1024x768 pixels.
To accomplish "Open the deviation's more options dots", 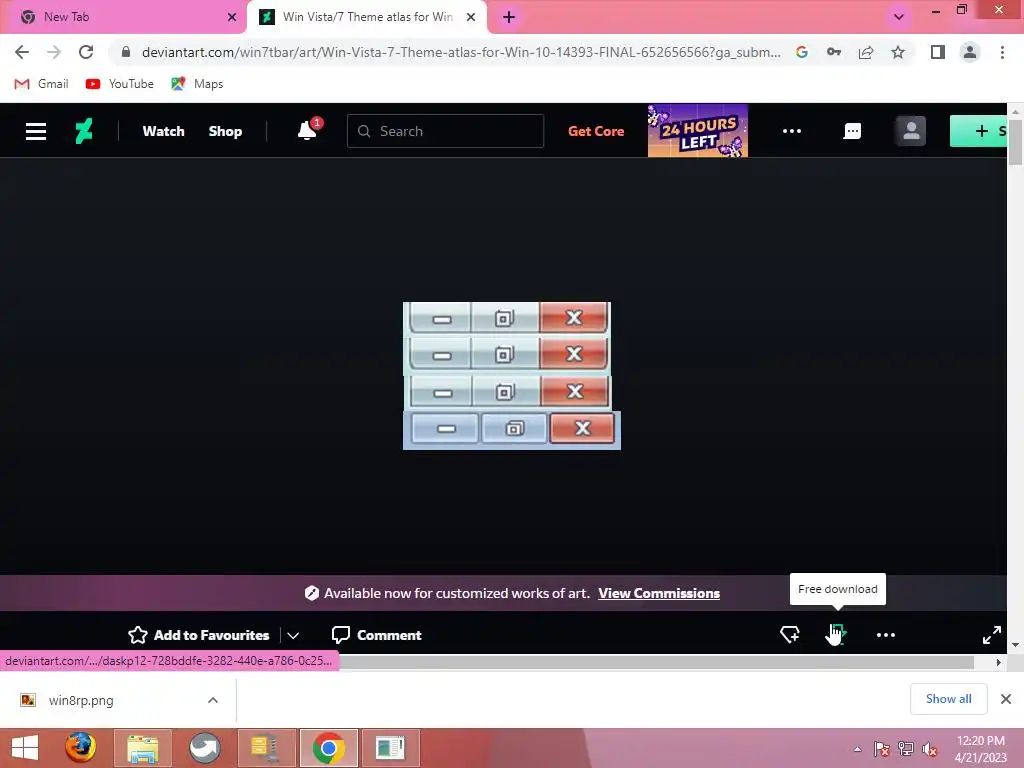I will [x=886, y=635].
